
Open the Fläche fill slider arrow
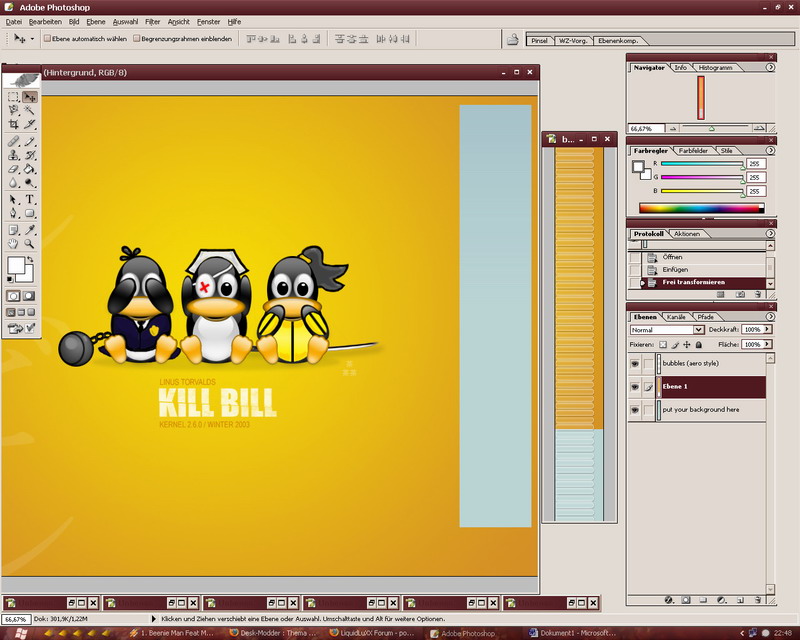tap(767, 344)
